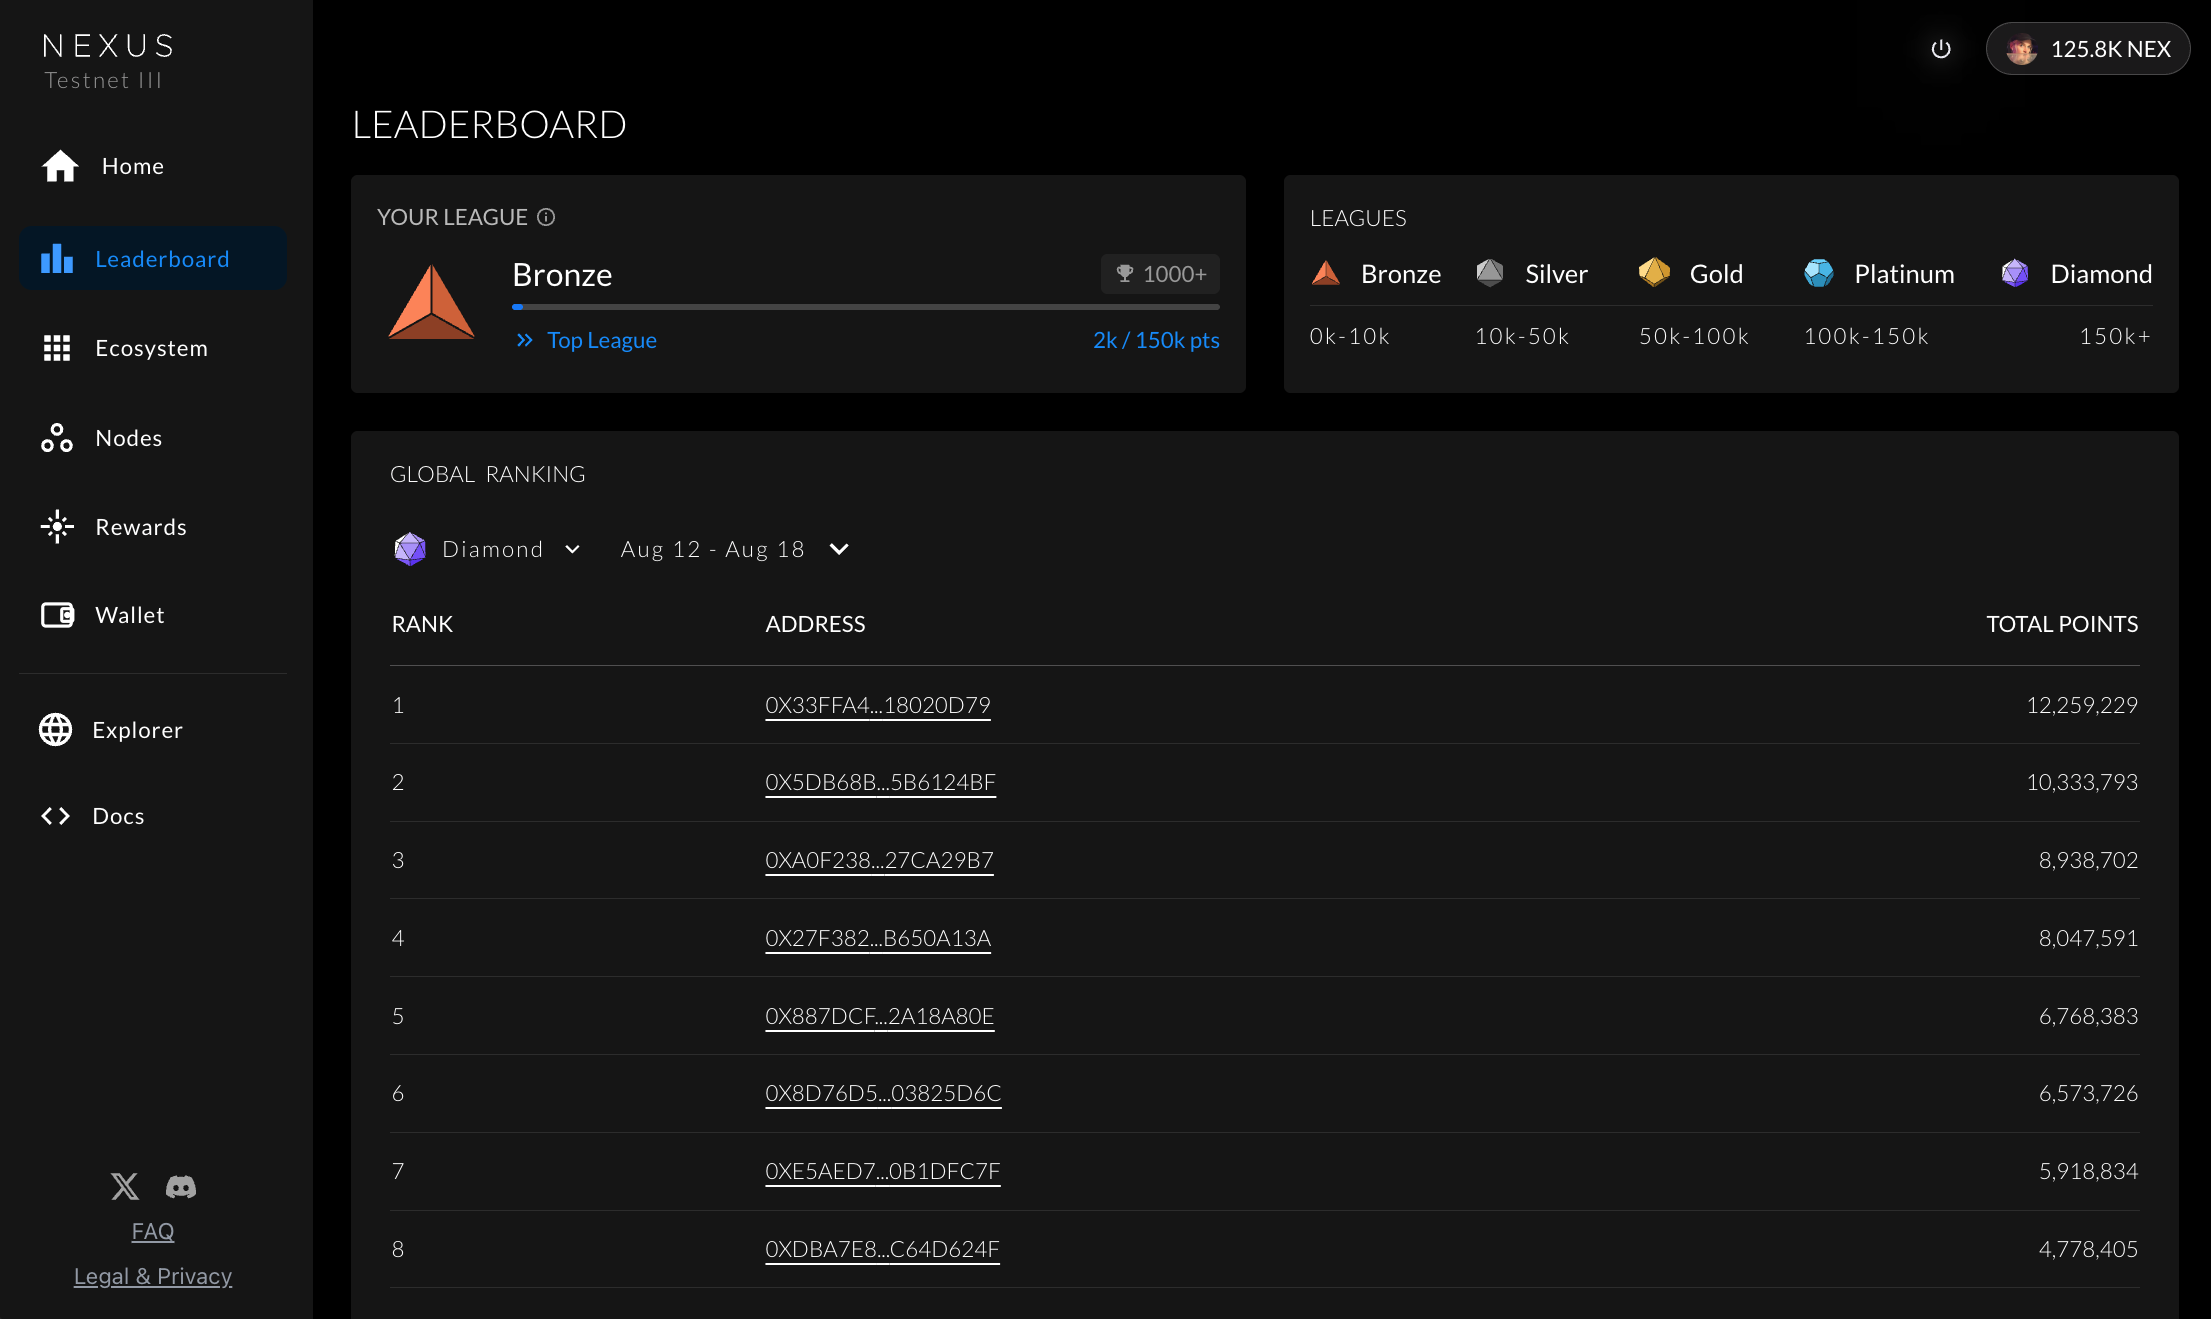
Task: Open address 0X33FFA4...18020D79
Action: pos(877,705)
